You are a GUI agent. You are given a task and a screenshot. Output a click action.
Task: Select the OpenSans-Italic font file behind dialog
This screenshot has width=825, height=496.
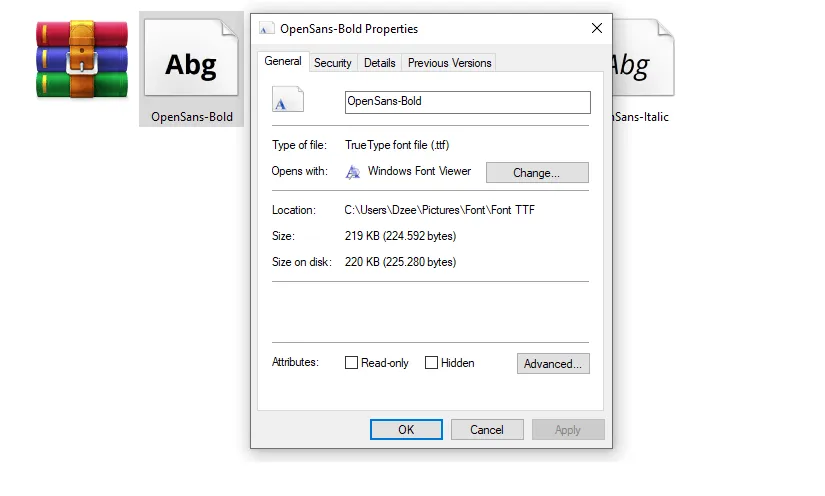[x=643, y=58]
